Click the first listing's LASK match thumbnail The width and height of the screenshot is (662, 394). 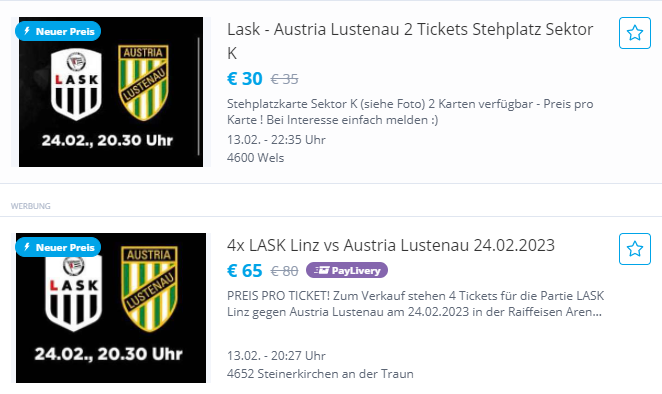point(111,92)
